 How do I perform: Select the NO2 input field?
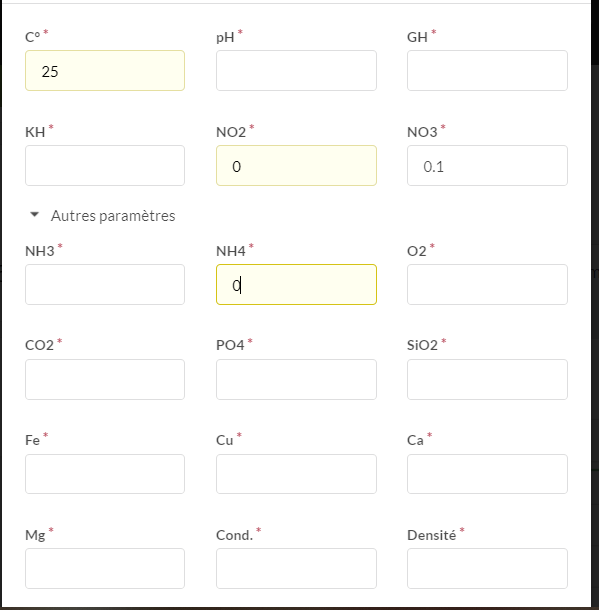pyautogui.click(x=296, y=165)
